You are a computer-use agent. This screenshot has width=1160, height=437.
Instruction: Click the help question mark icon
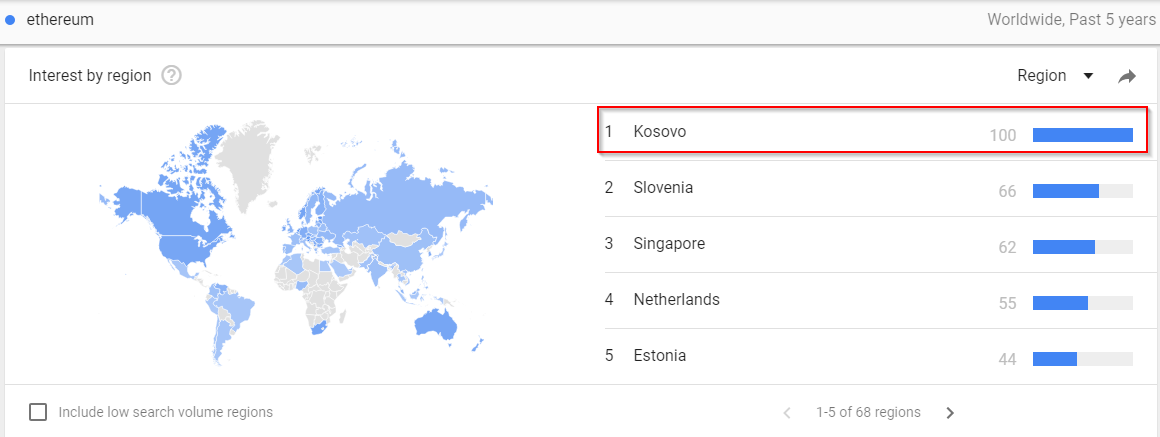click(x=172, y=75)
